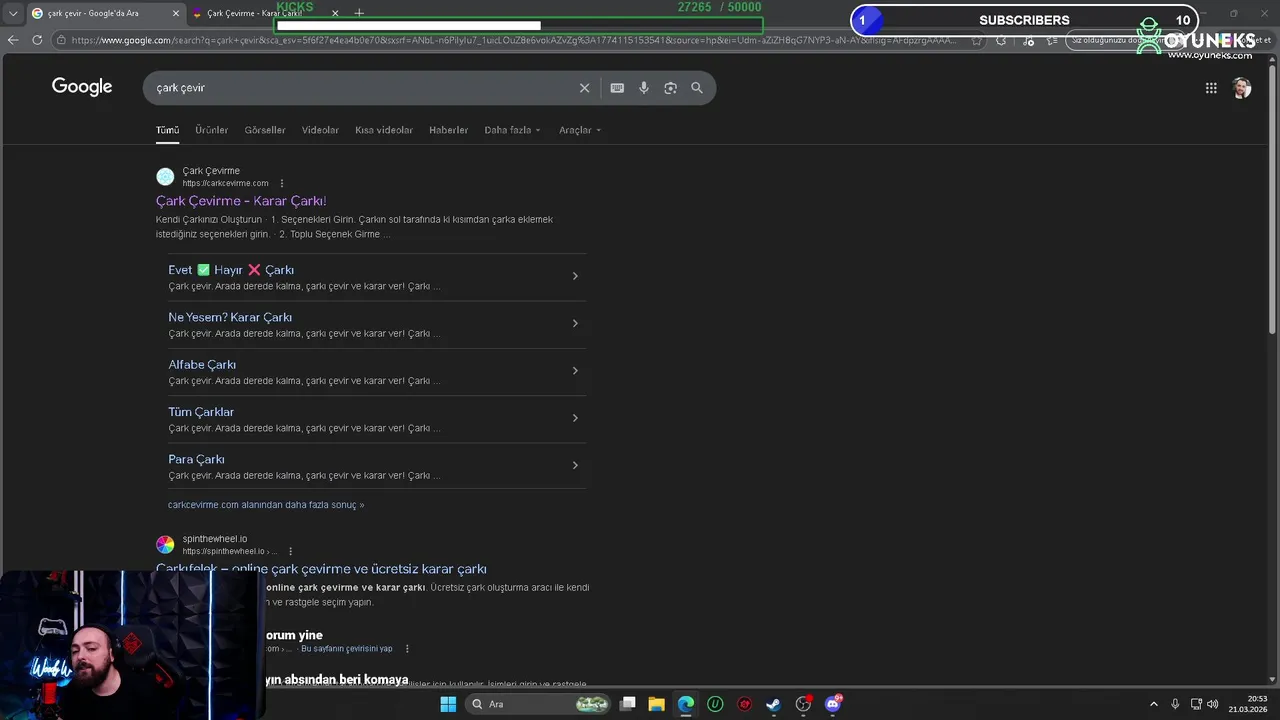Expand the Daha fazla dropdown
The height and width of the screenshot is (720, 1280).
512,130
